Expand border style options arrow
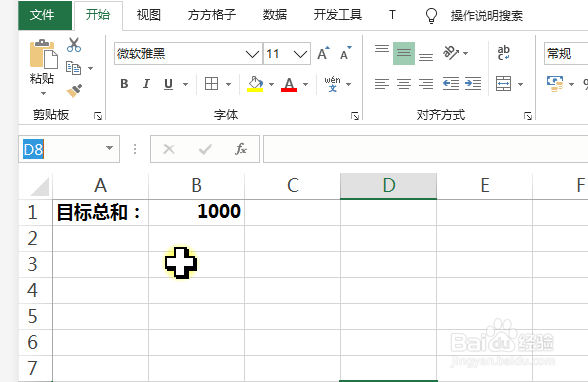 click(228, 84)
